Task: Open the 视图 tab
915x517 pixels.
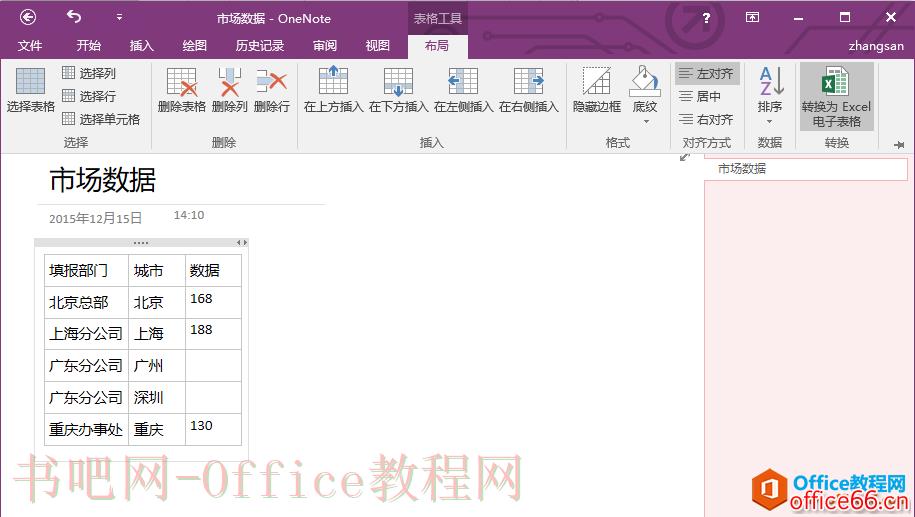Action: [378, 46]
